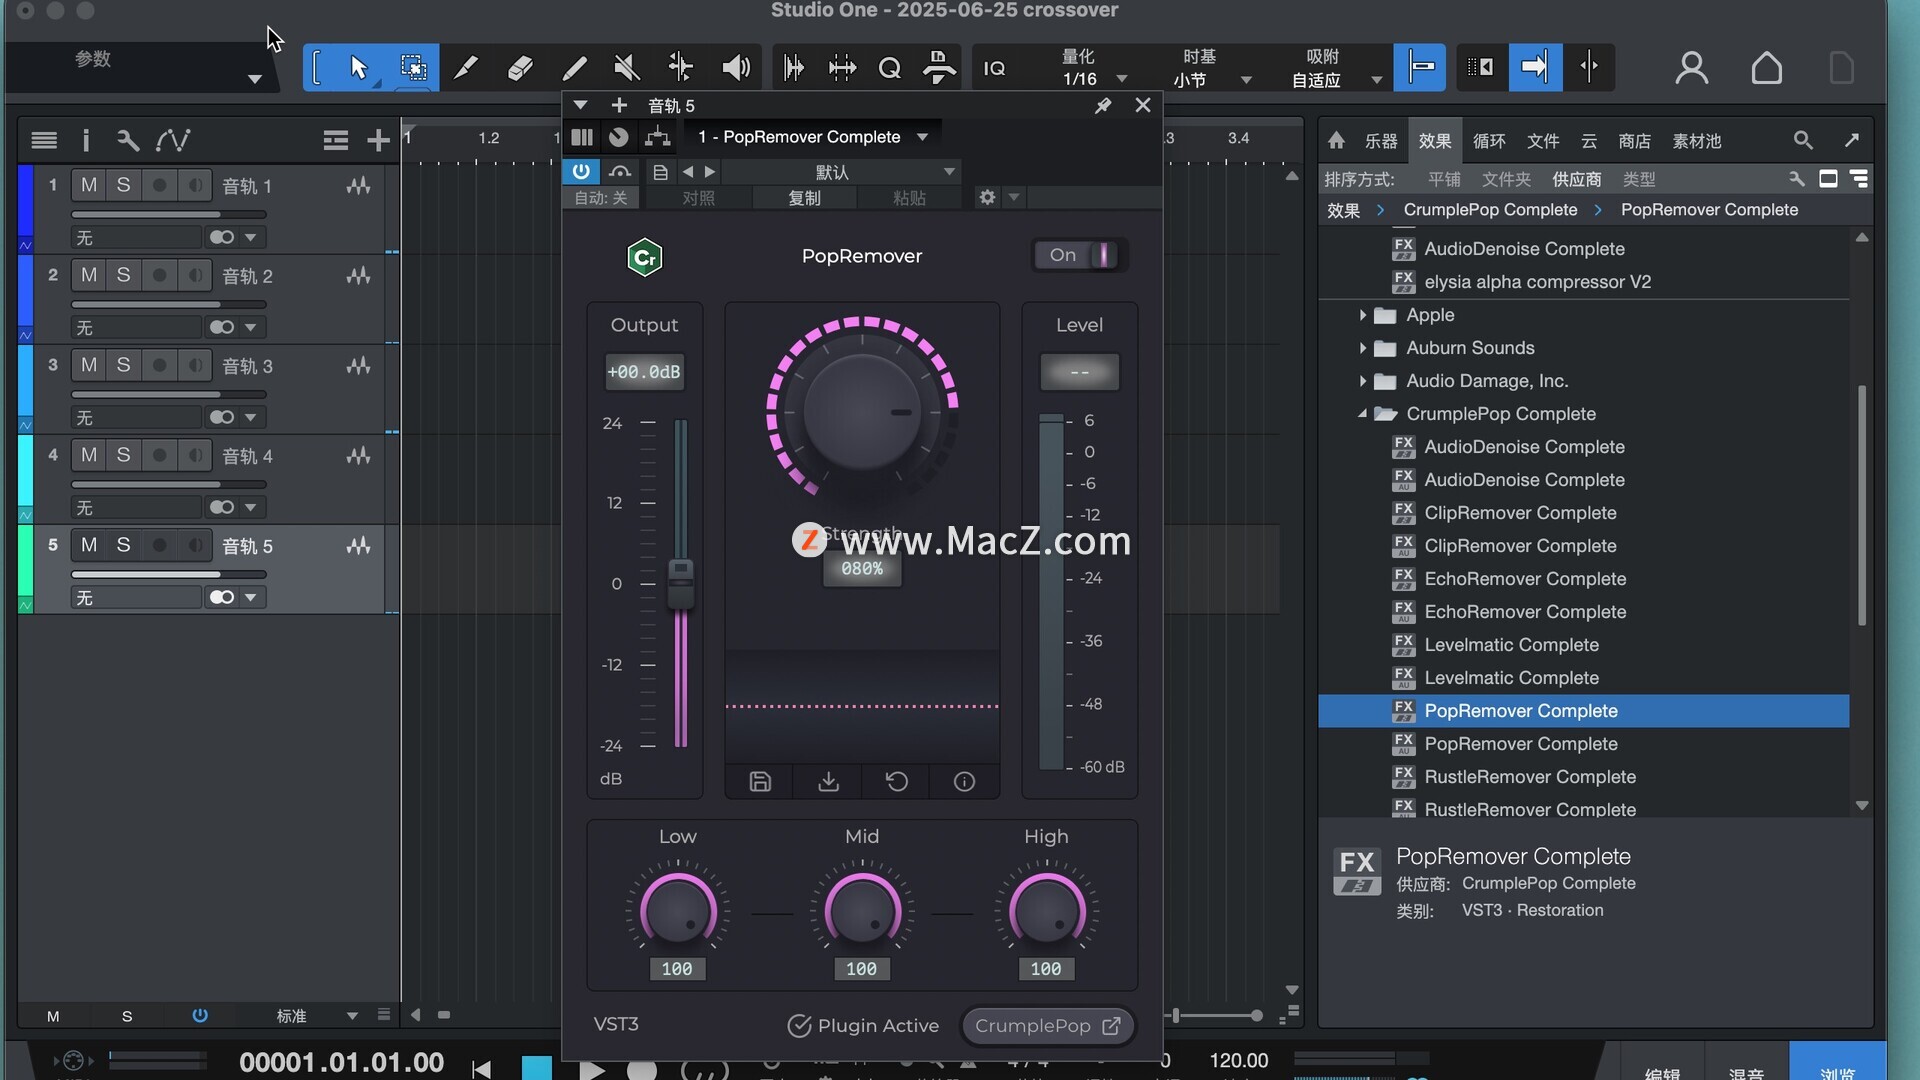Screen dimensions: 1920x1080
Task: Open the IQ quantize panel
Action: coord(994,68)
